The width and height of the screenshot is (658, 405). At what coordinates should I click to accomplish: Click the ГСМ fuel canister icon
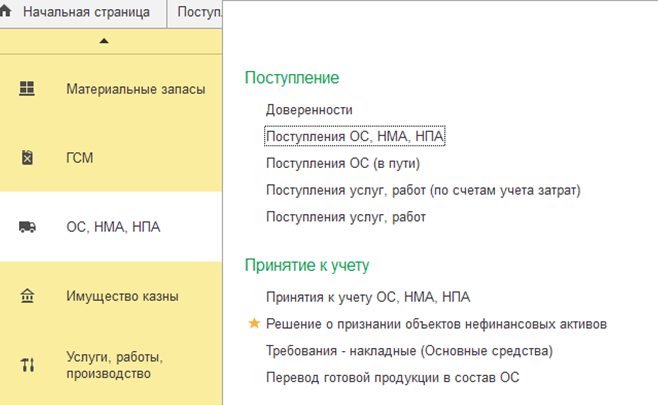tap(27, 158)
